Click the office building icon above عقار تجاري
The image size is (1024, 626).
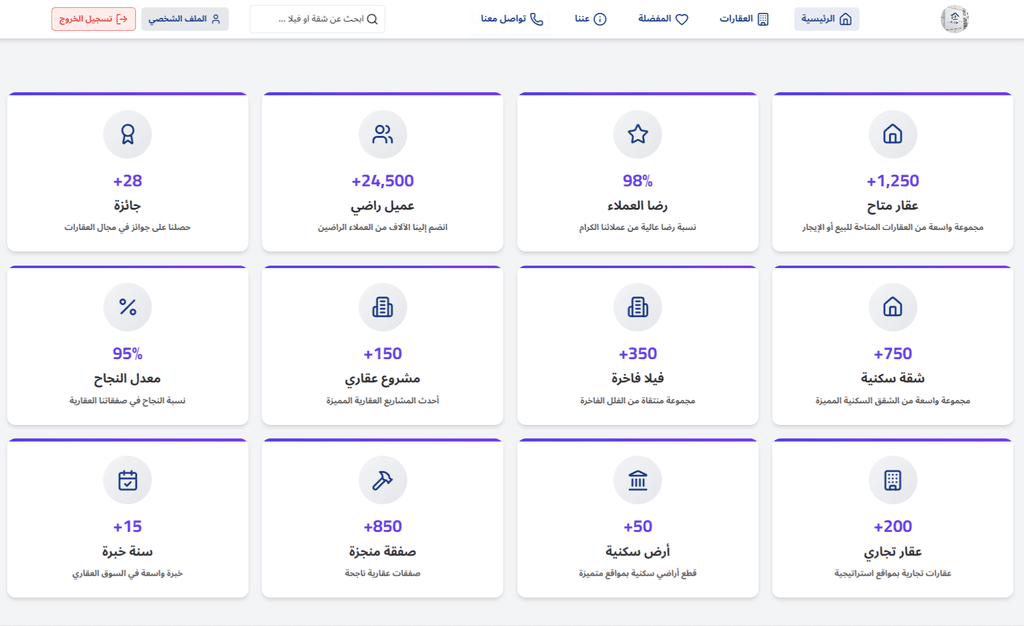[x=892, y=480]
